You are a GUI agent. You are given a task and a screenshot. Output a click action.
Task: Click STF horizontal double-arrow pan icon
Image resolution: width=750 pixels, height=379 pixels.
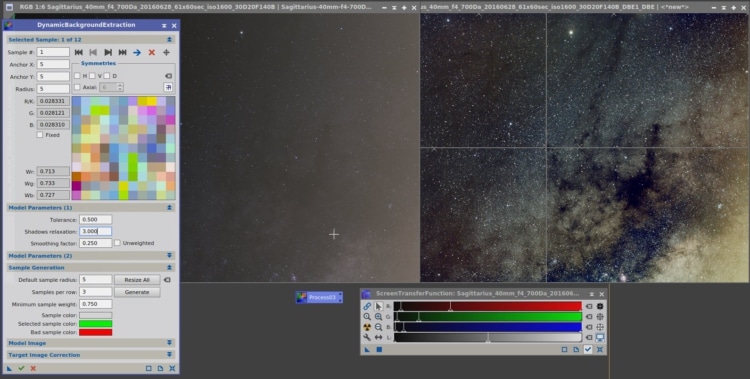[x=378, y=338]
